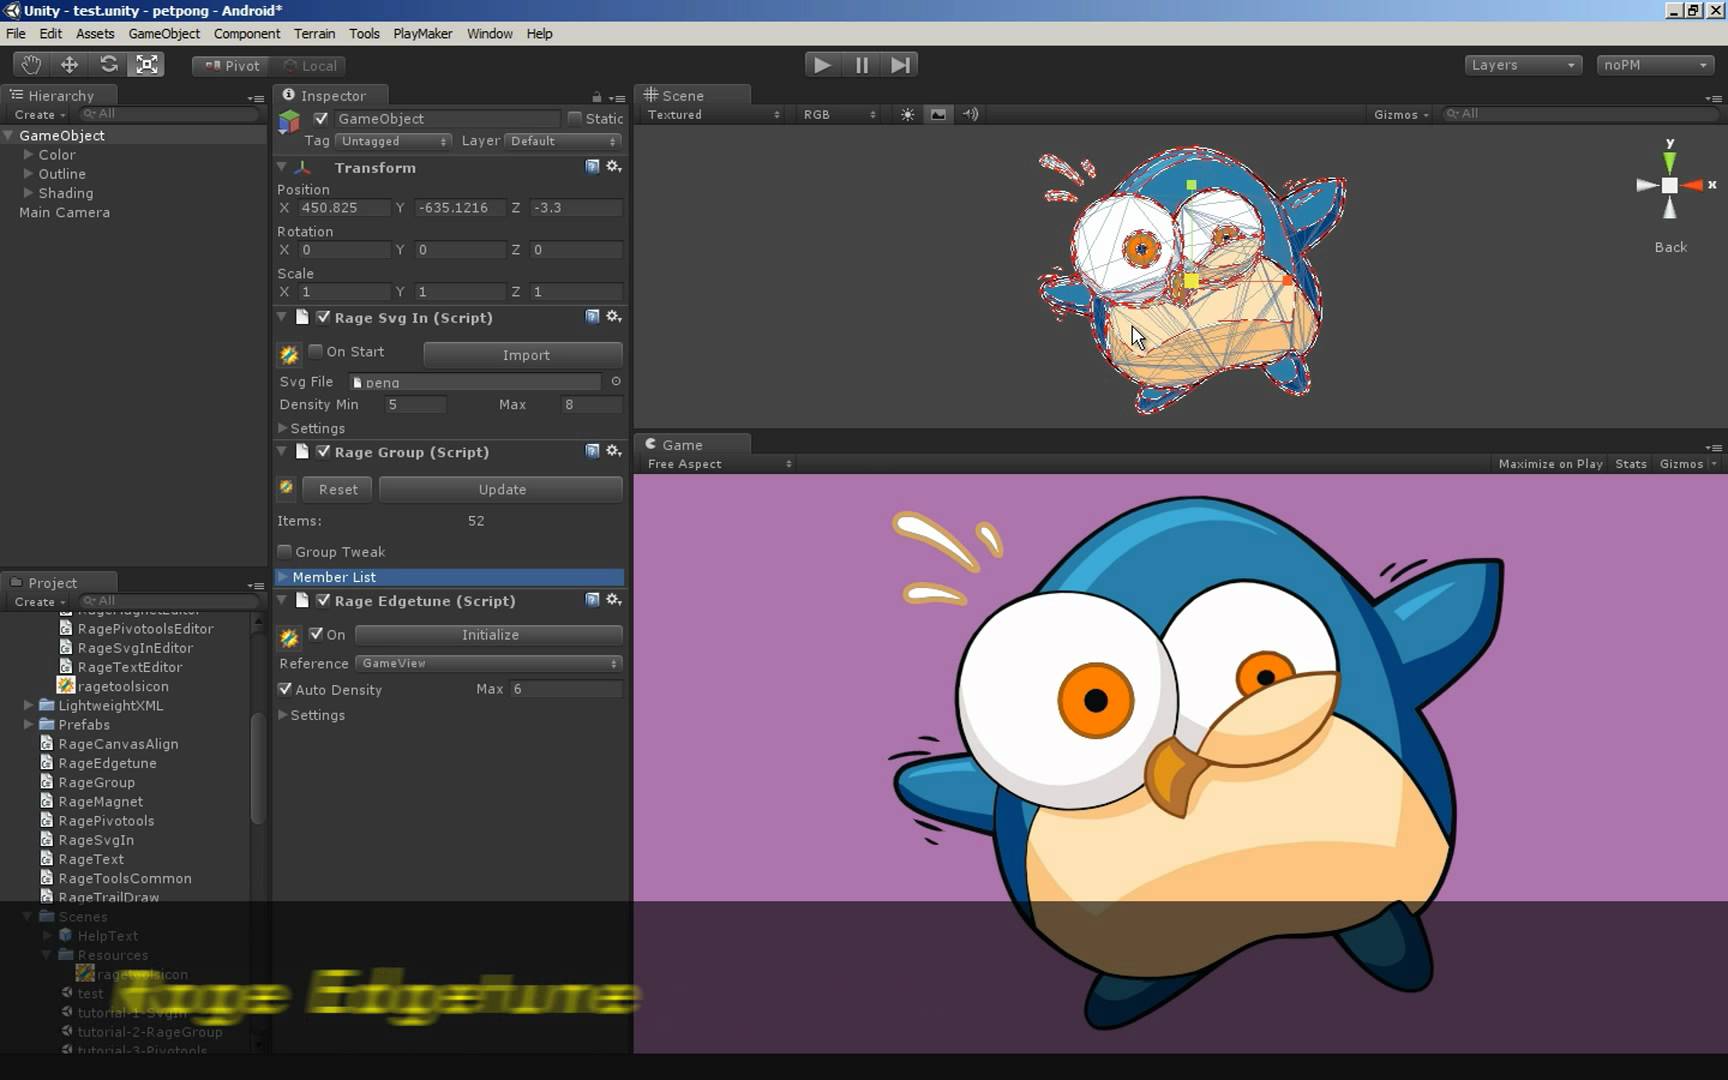Screen dimensions: 1728x1080
Task: Open the Free Aspect dropdown in Game view
Action: click(x=716, y=463)
